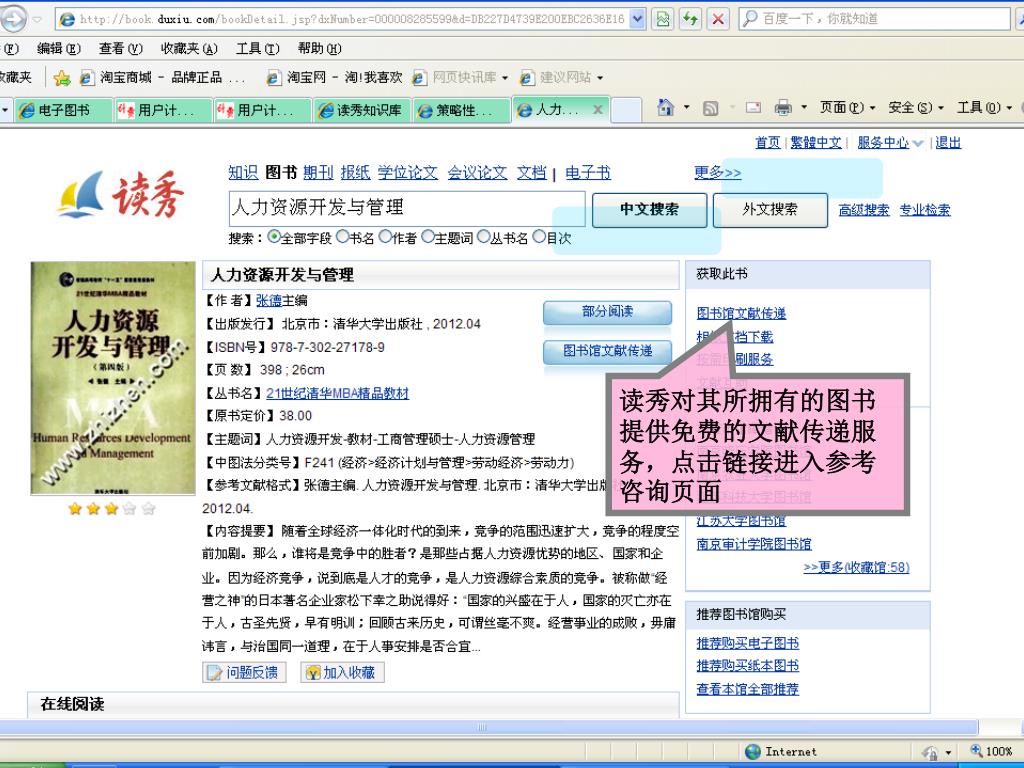
Task: Open the 期刊 search category
Action: (318, 172)
